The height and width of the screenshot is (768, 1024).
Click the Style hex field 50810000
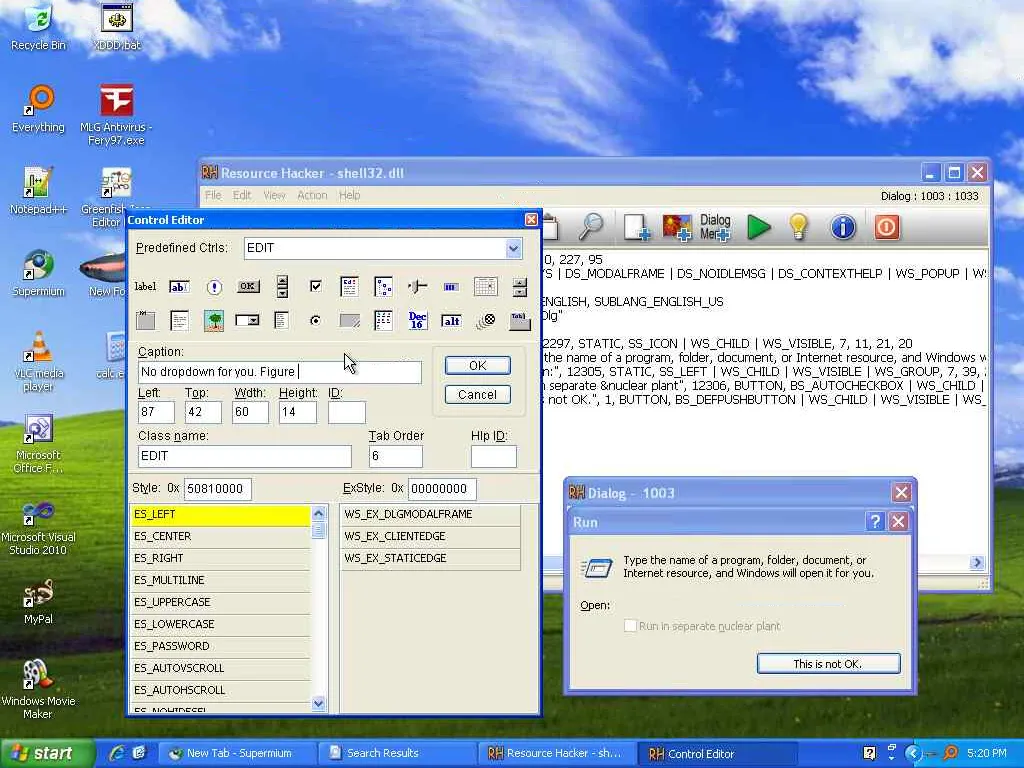pos(217,488)
